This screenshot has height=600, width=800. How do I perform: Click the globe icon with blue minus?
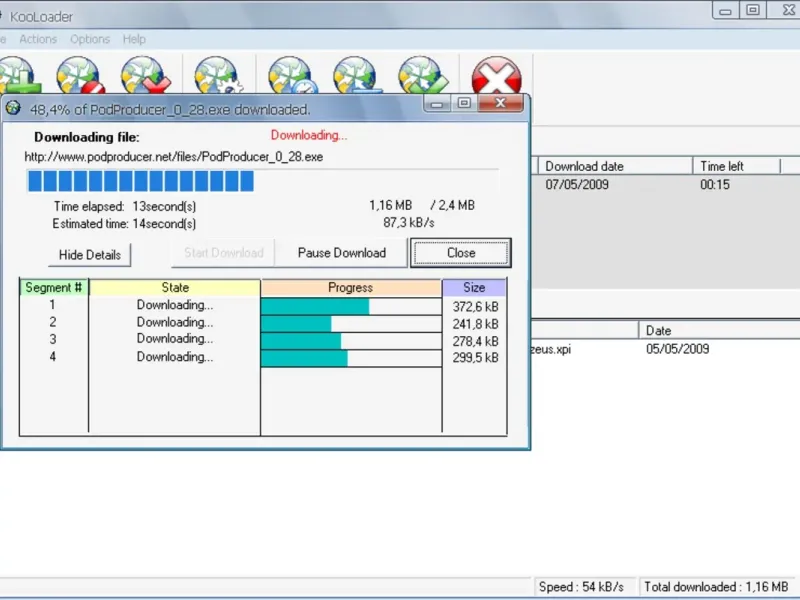[355, 77]
